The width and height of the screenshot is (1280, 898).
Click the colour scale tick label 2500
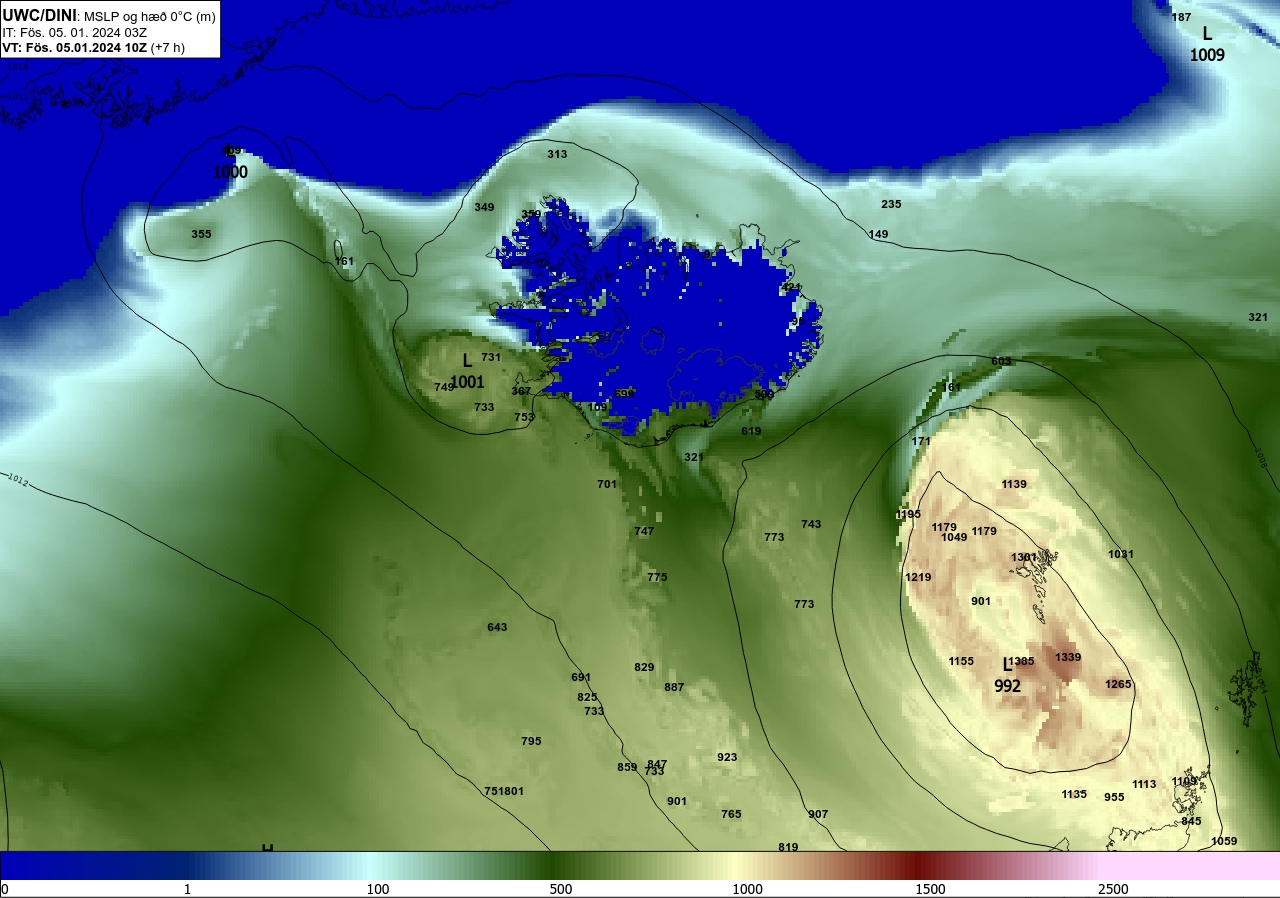(1113, 889)
